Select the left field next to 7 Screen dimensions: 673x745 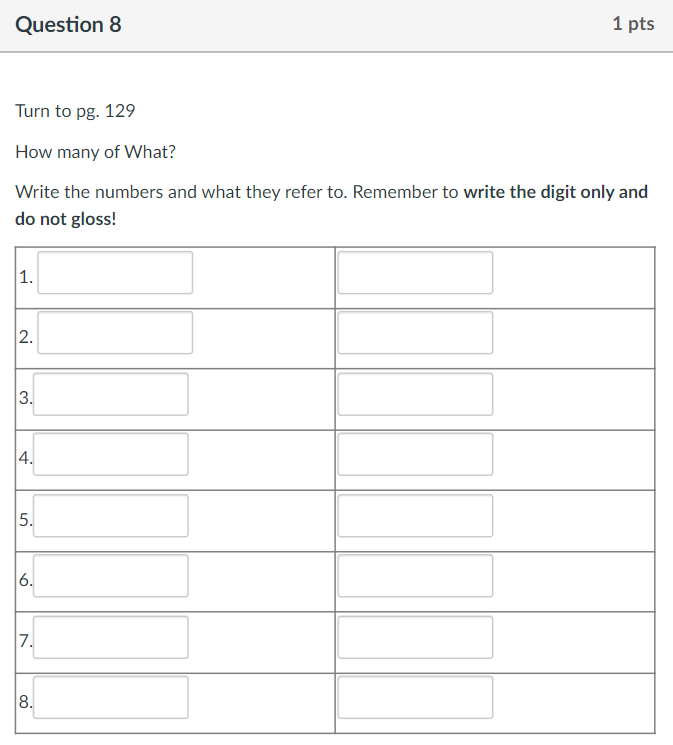point(112,637)
